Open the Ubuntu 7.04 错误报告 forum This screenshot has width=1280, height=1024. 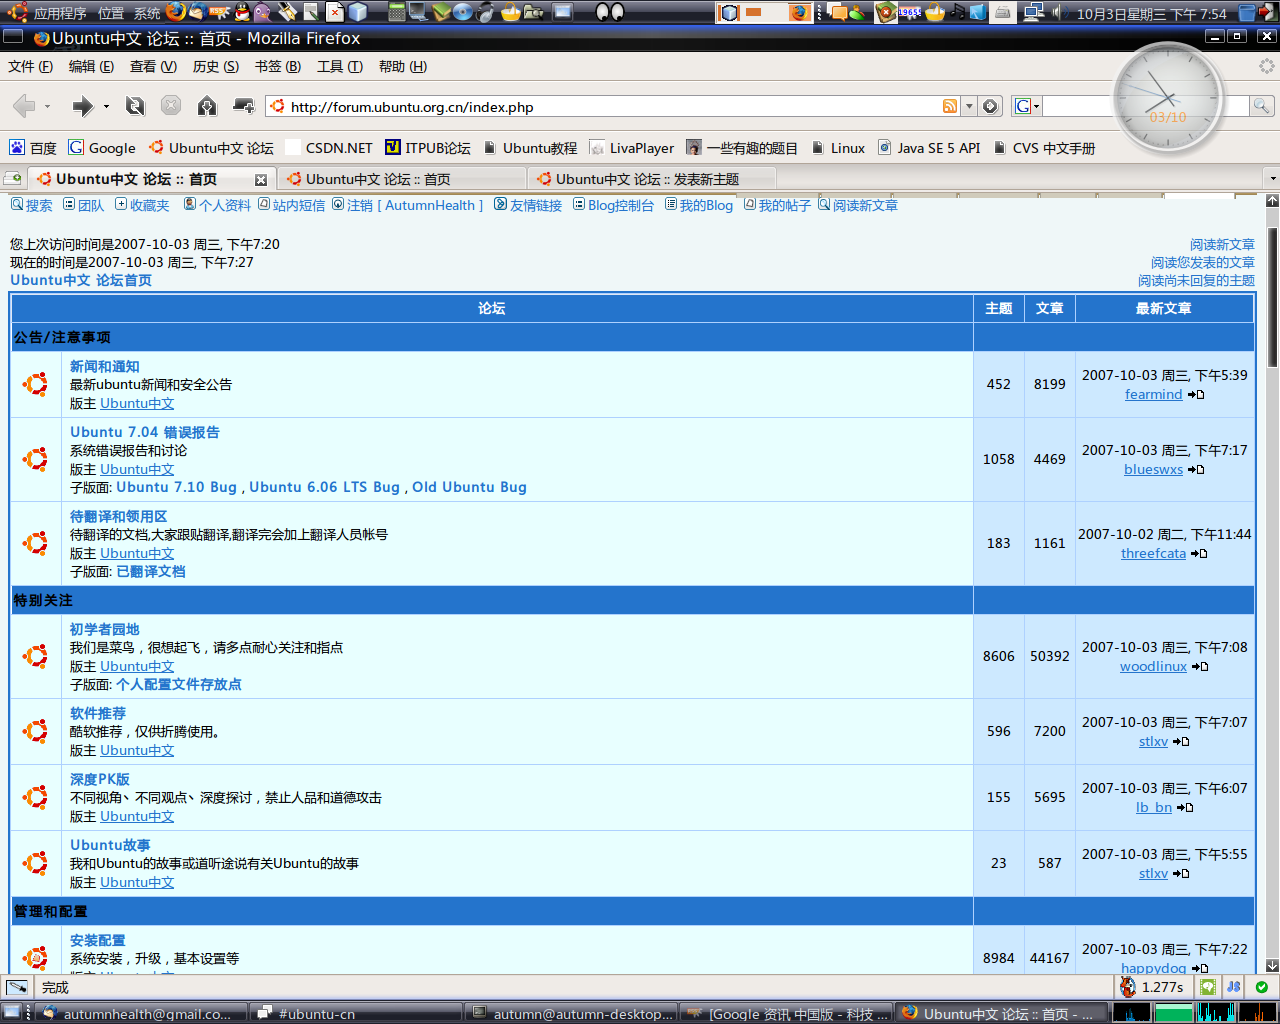click(x=145, y=432)
